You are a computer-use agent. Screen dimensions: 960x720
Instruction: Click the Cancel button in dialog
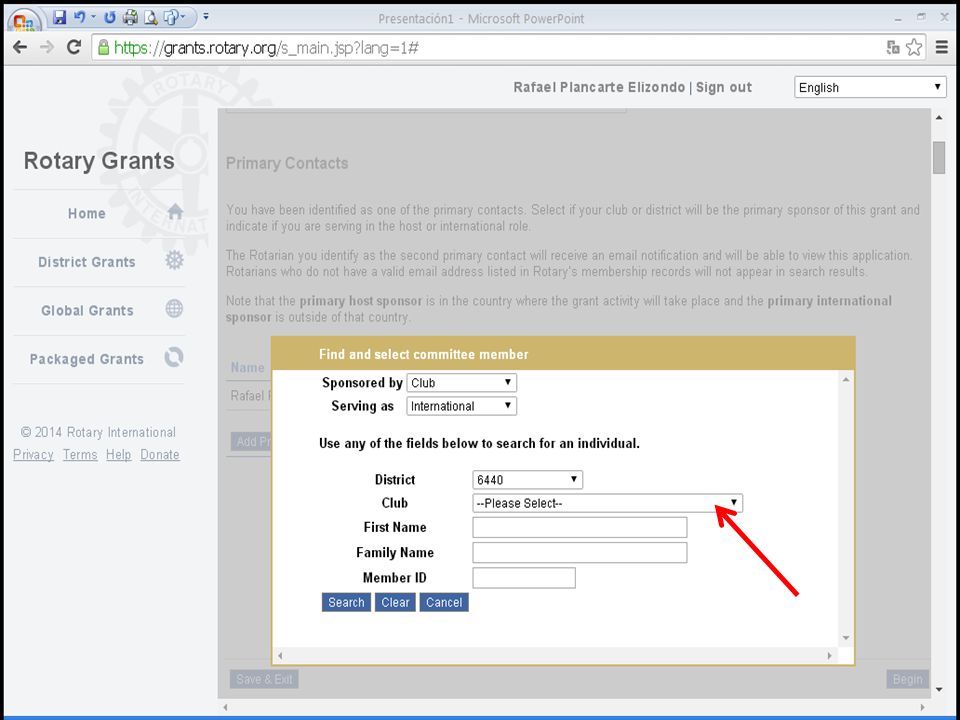(x=444, y=602)
